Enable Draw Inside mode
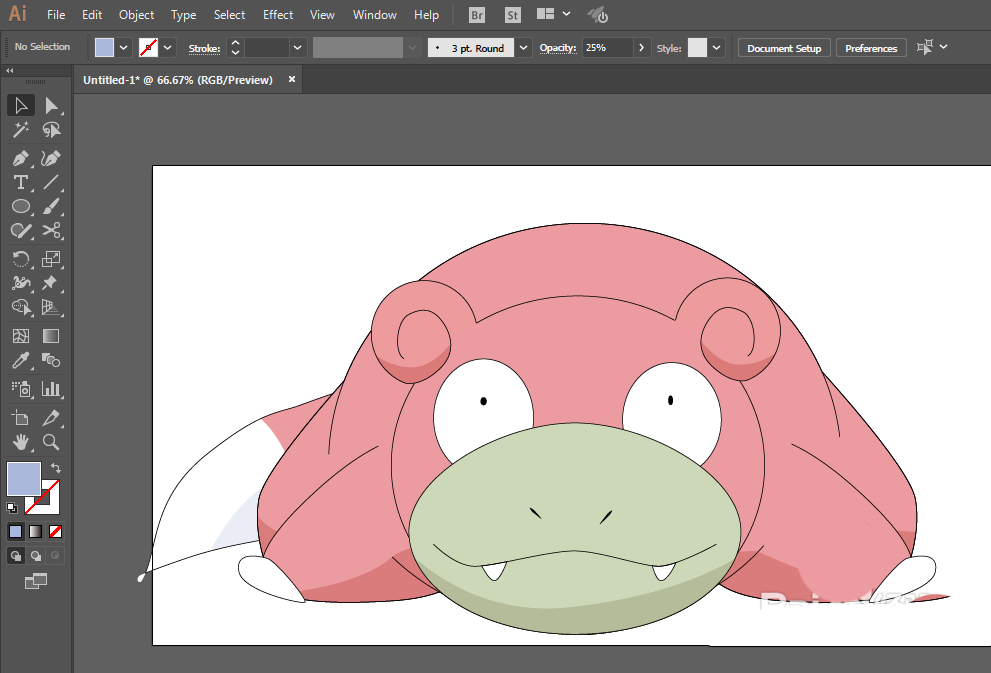 pyautogui.click(x=56, y=555)
